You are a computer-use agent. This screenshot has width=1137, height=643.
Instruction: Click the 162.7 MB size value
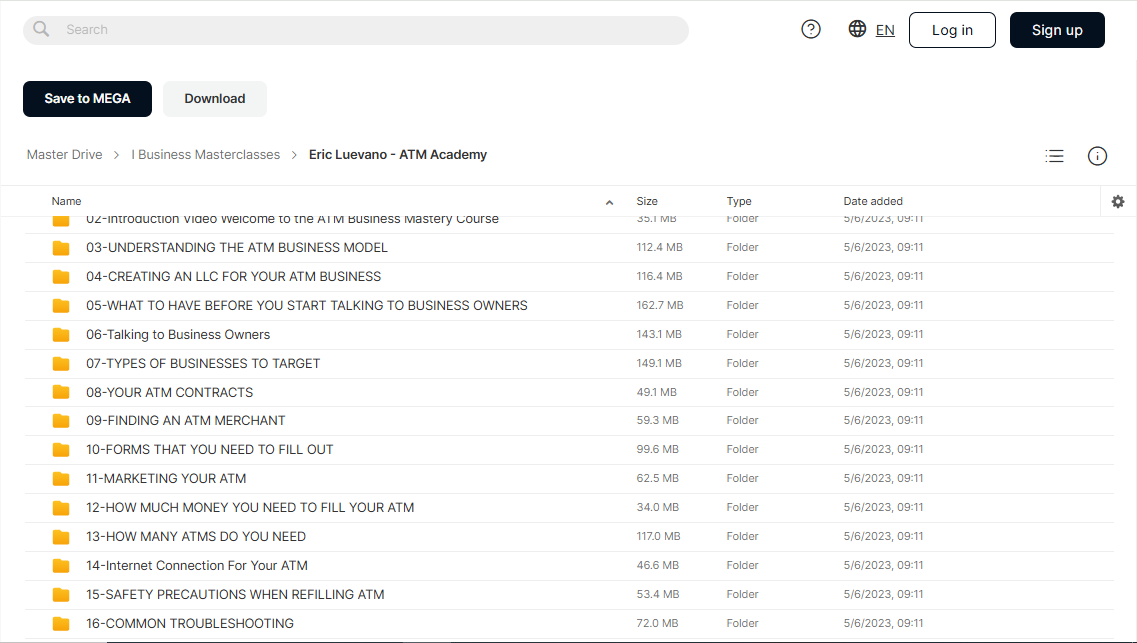(x=660, y=305)
